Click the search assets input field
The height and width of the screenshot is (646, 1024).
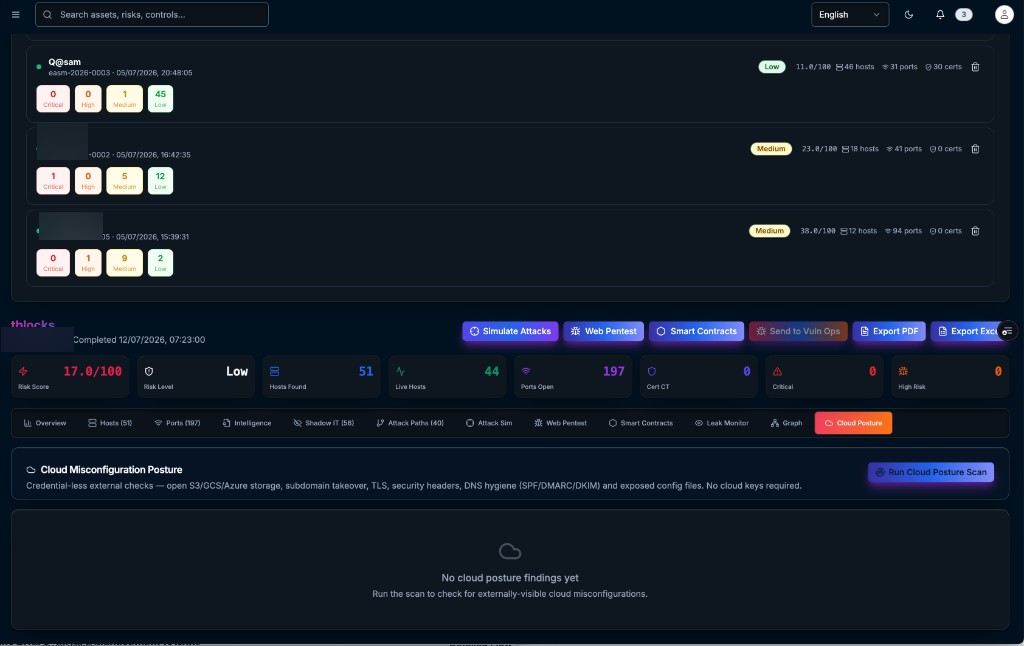(x=152, y=14)
